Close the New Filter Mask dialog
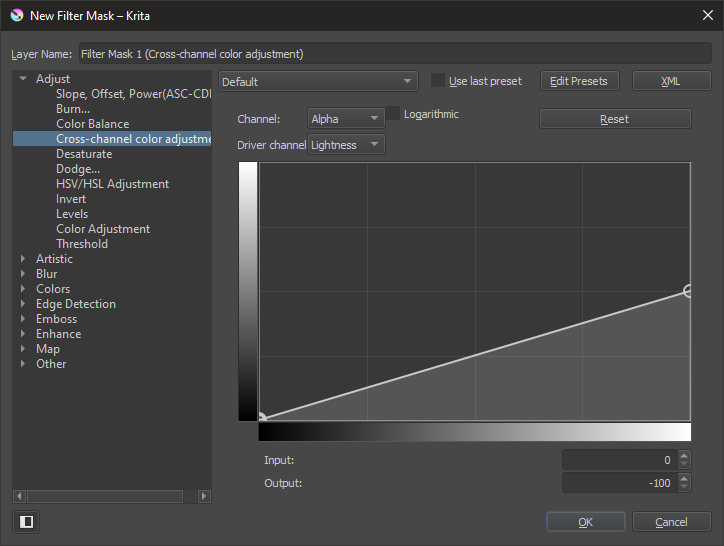The image size is (724, 546). (x=707, y=15)
